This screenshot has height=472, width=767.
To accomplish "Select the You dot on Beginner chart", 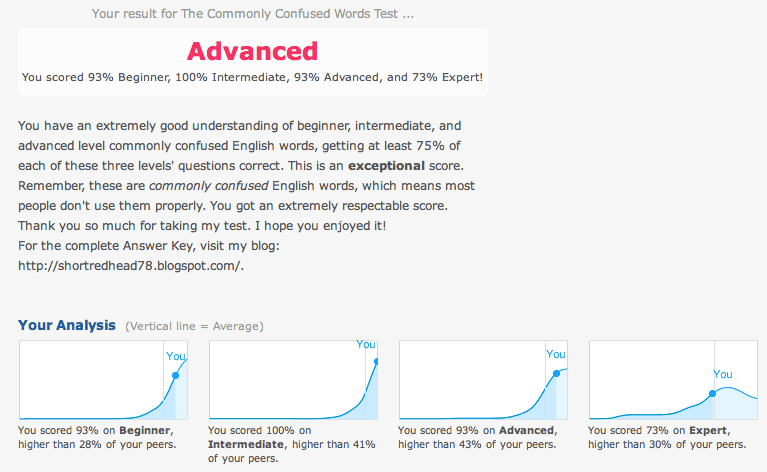I will pyautogui.click(x=176, y=376).
